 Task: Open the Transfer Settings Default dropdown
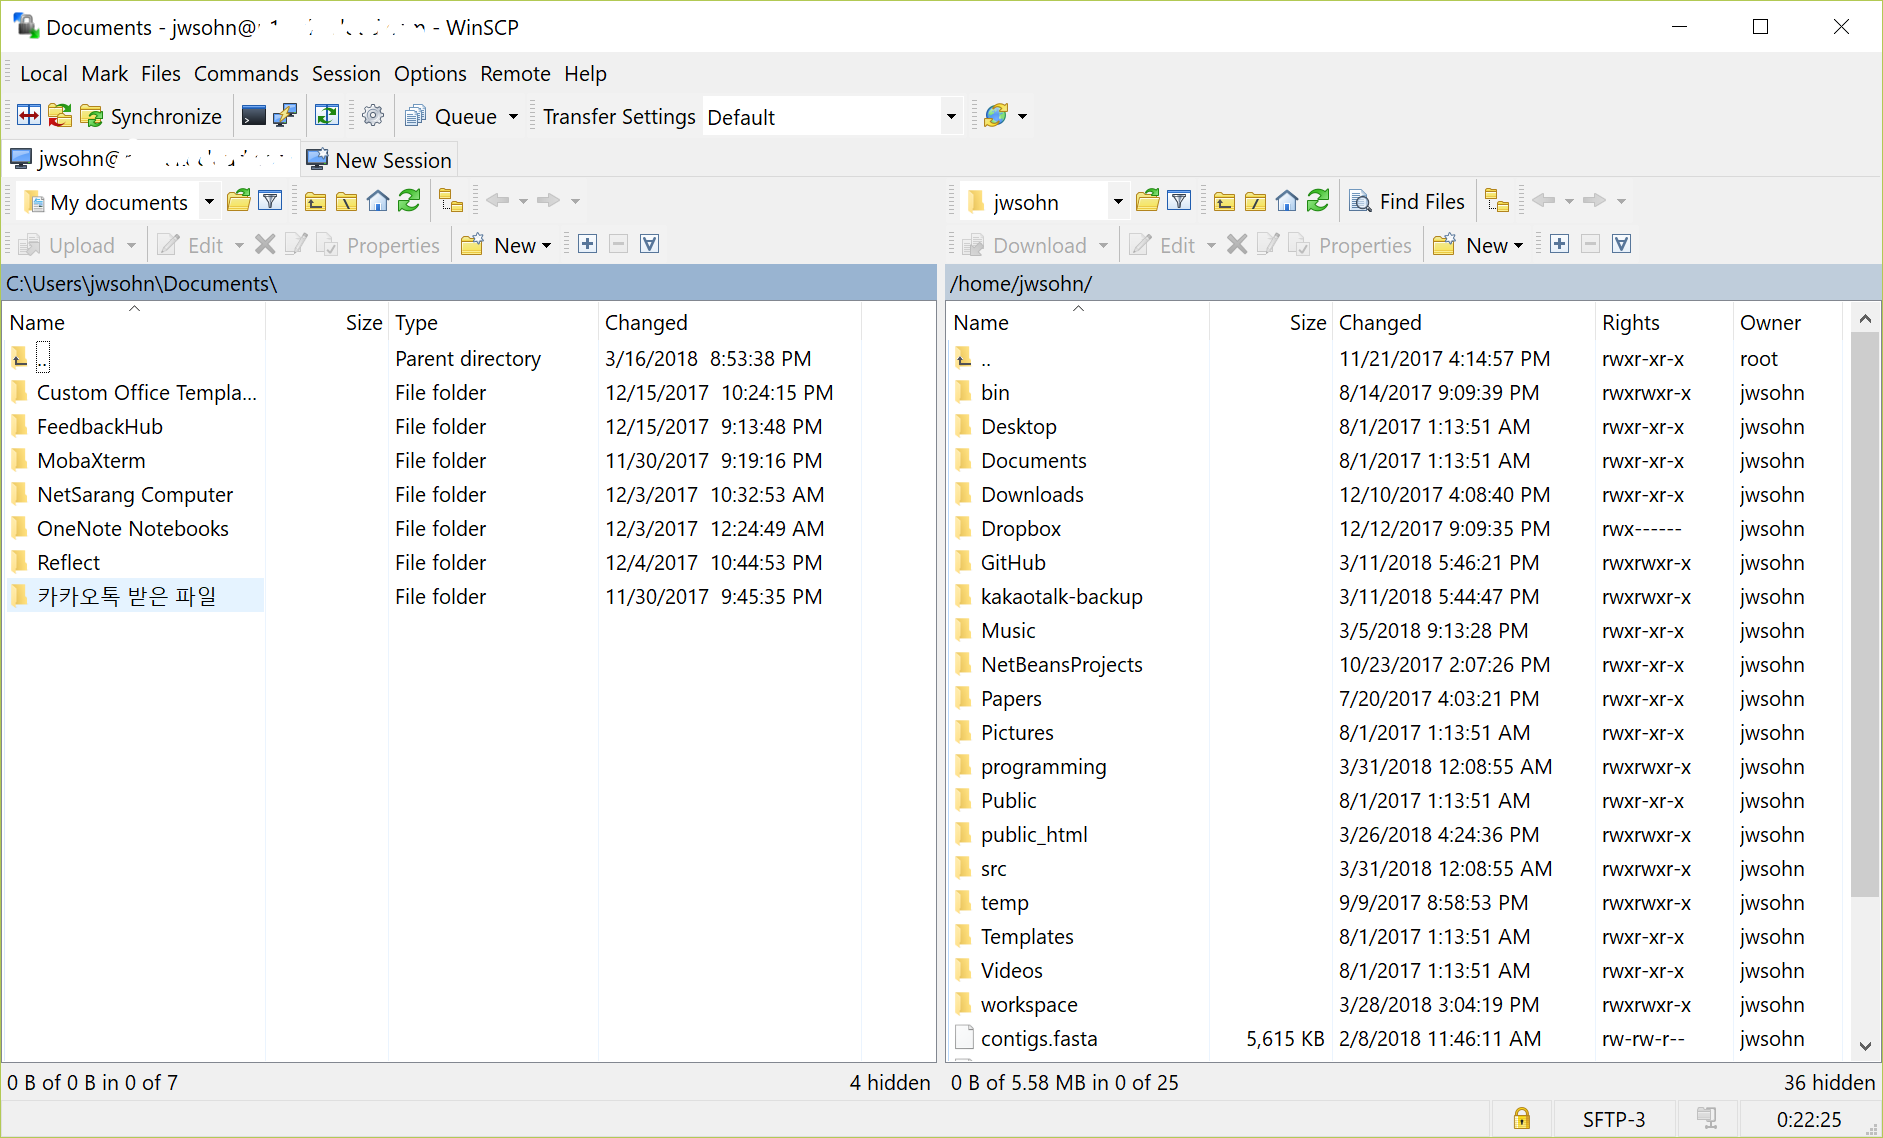(x=949, y=115)
